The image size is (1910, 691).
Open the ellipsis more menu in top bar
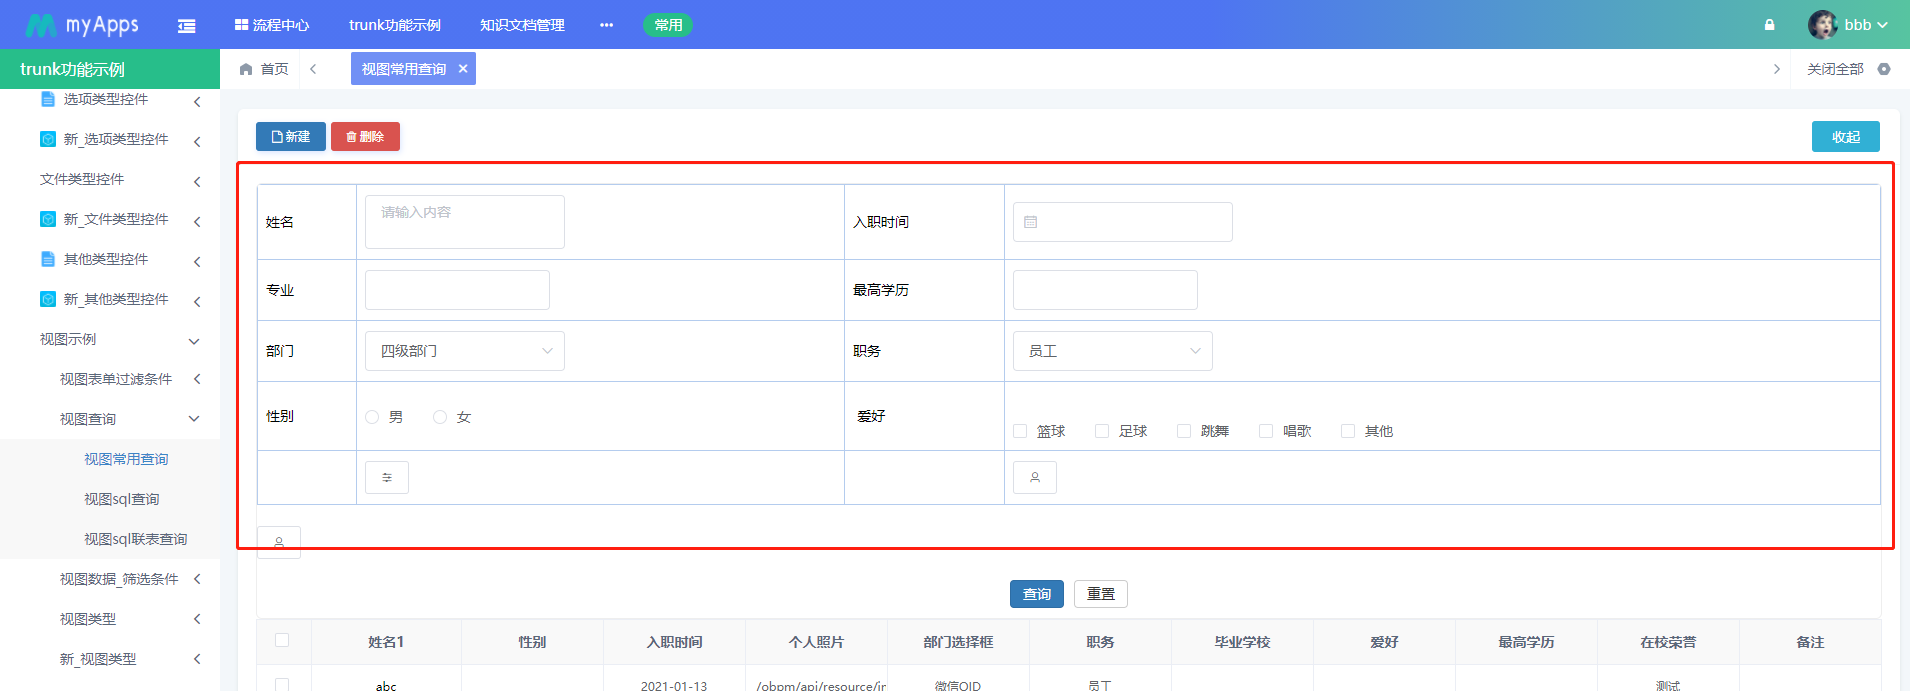(606, 25)
